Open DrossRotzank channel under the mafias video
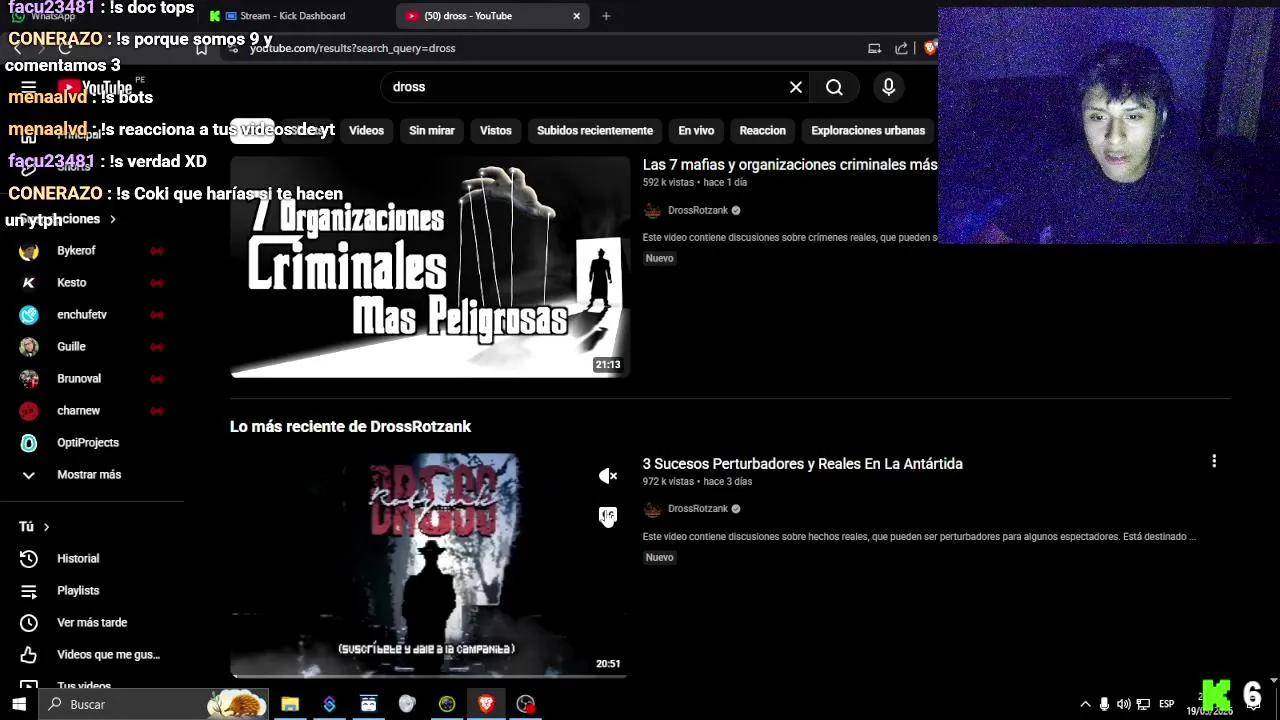Image resolution: width=1280 pixels, height=720 pixels. (698, 210)
